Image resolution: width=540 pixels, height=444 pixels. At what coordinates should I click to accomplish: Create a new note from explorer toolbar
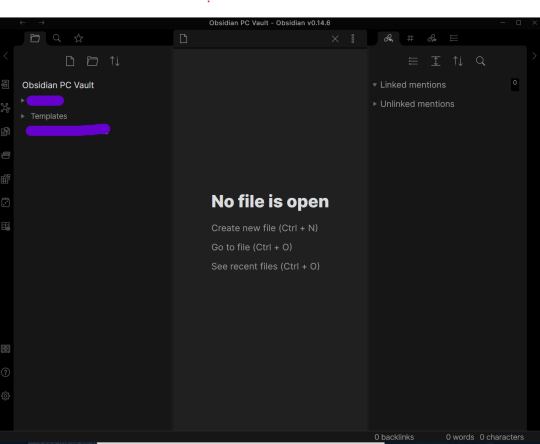tap(70, 61)
